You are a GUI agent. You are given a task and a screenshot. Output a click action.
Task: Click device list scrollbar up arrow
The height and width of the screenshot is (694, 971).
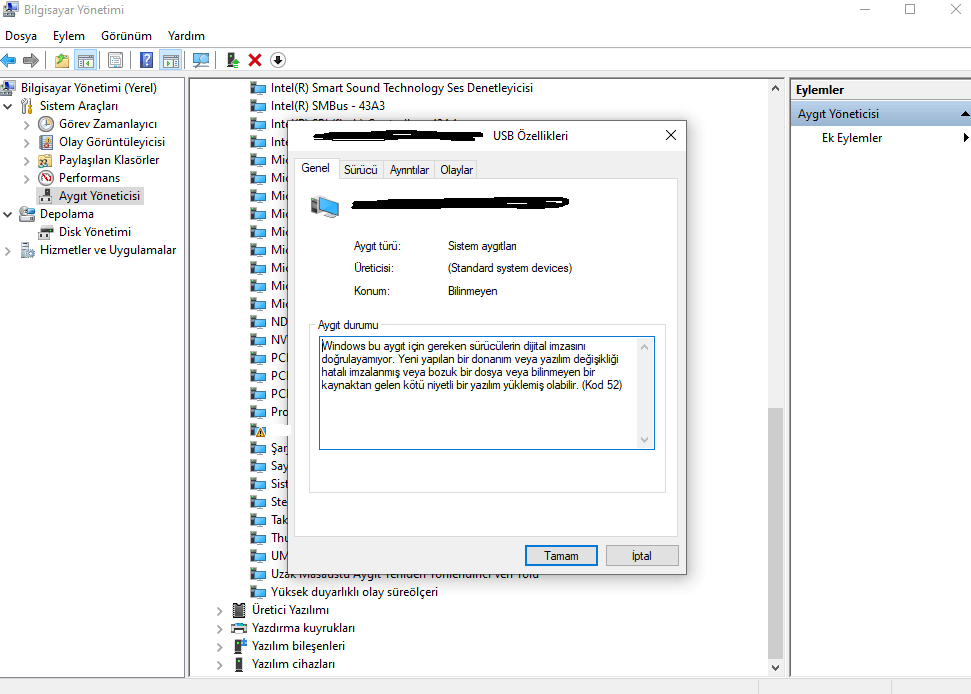(775, 89)
